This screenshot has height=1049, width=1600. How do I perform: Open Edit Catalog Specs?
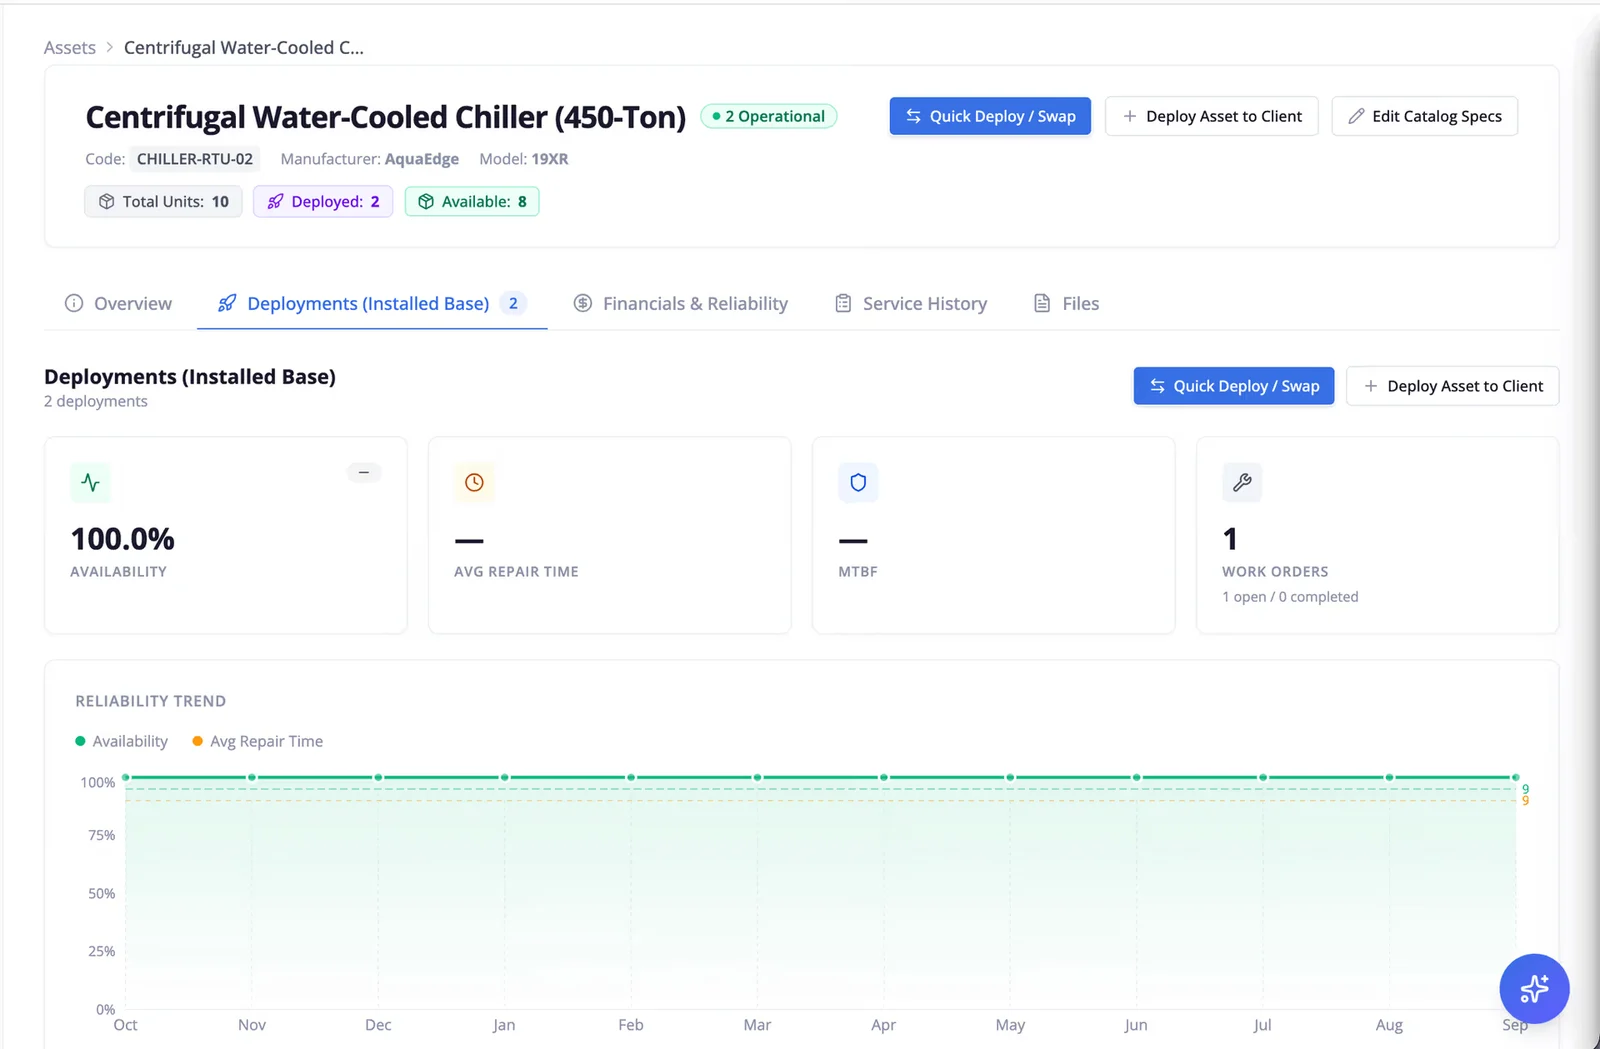(x=1424, y=116)
